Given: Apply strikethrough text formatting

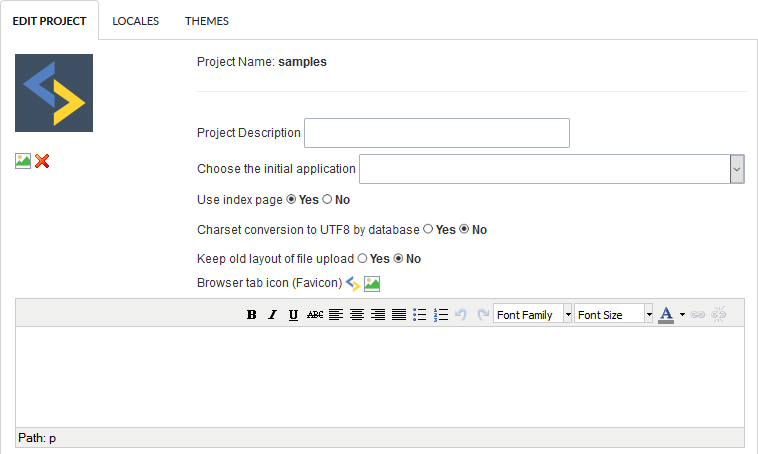Looking at the screenshot, I should tap(315, 315).
